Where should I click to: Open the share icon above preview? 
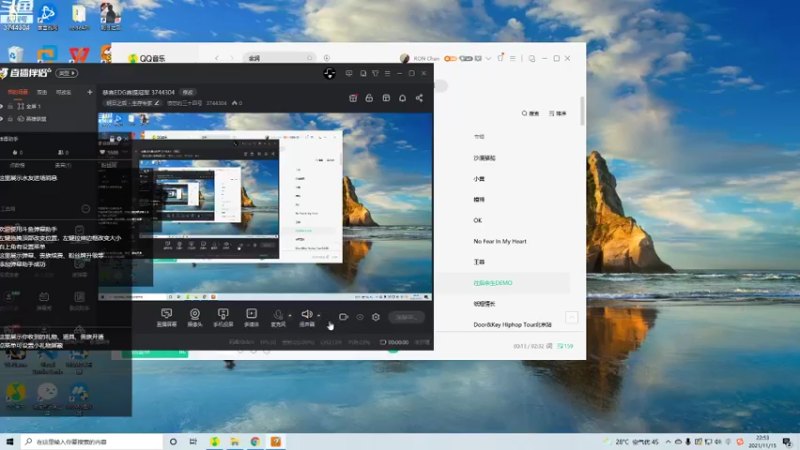[x=419, y=98]
